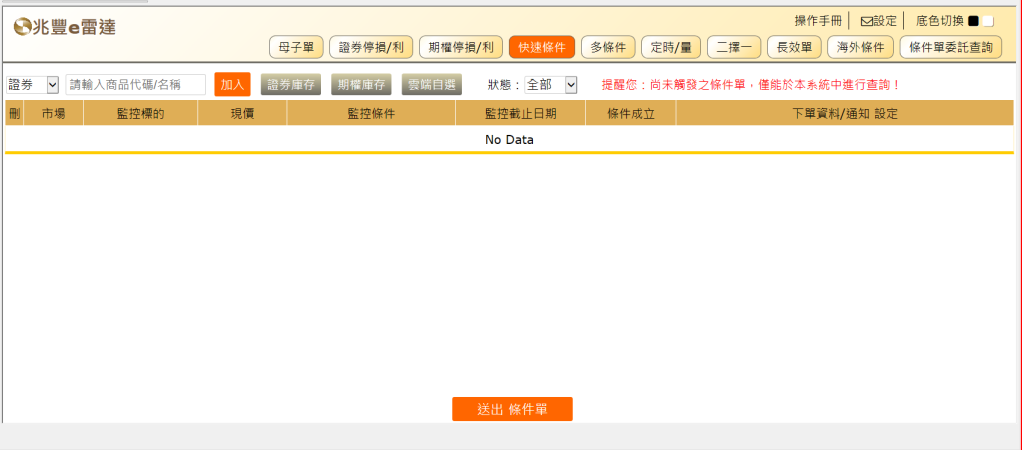This screenshot has width=1022, height=450.
Task: Click the 證券庫存 button
Action: [291, 85]
